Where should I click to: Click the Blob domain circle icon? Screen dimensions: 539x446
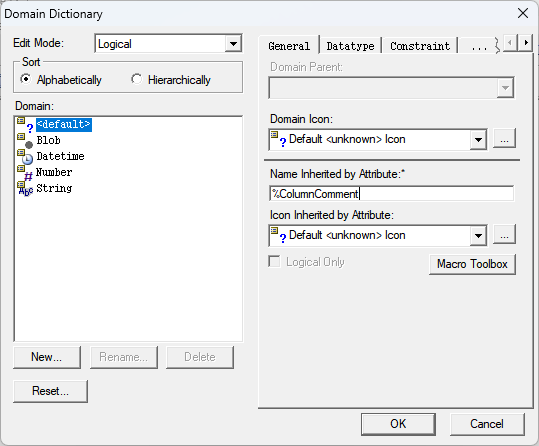pyautogui.click(x=25, y=141)
